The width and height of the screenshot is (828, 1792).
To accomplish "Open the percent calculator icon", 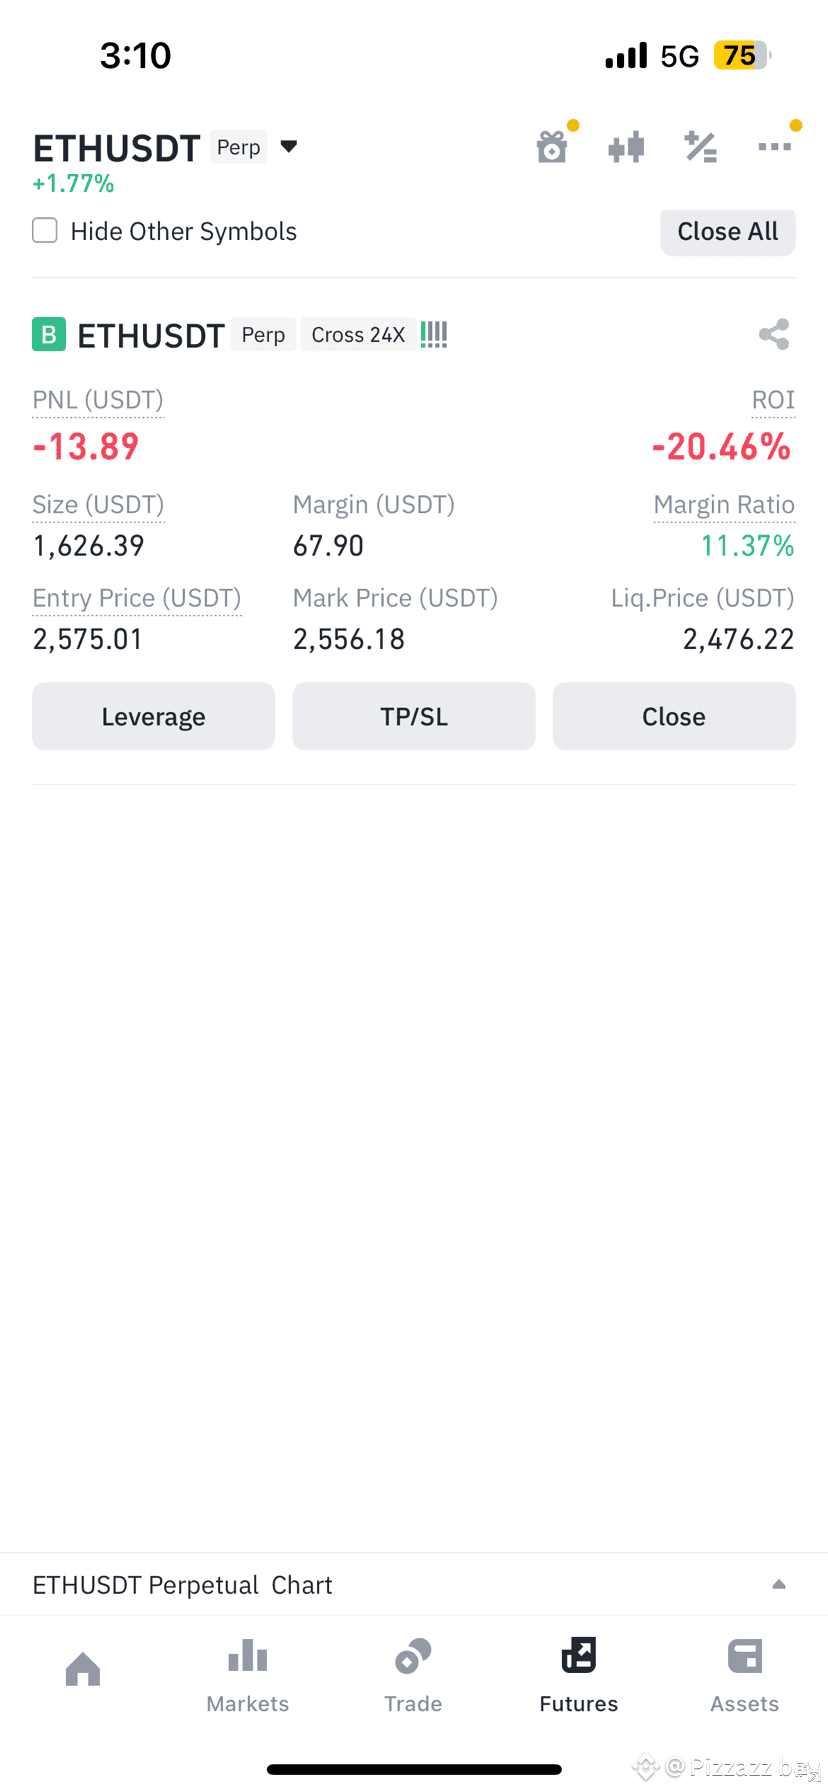I will (700, 148).
